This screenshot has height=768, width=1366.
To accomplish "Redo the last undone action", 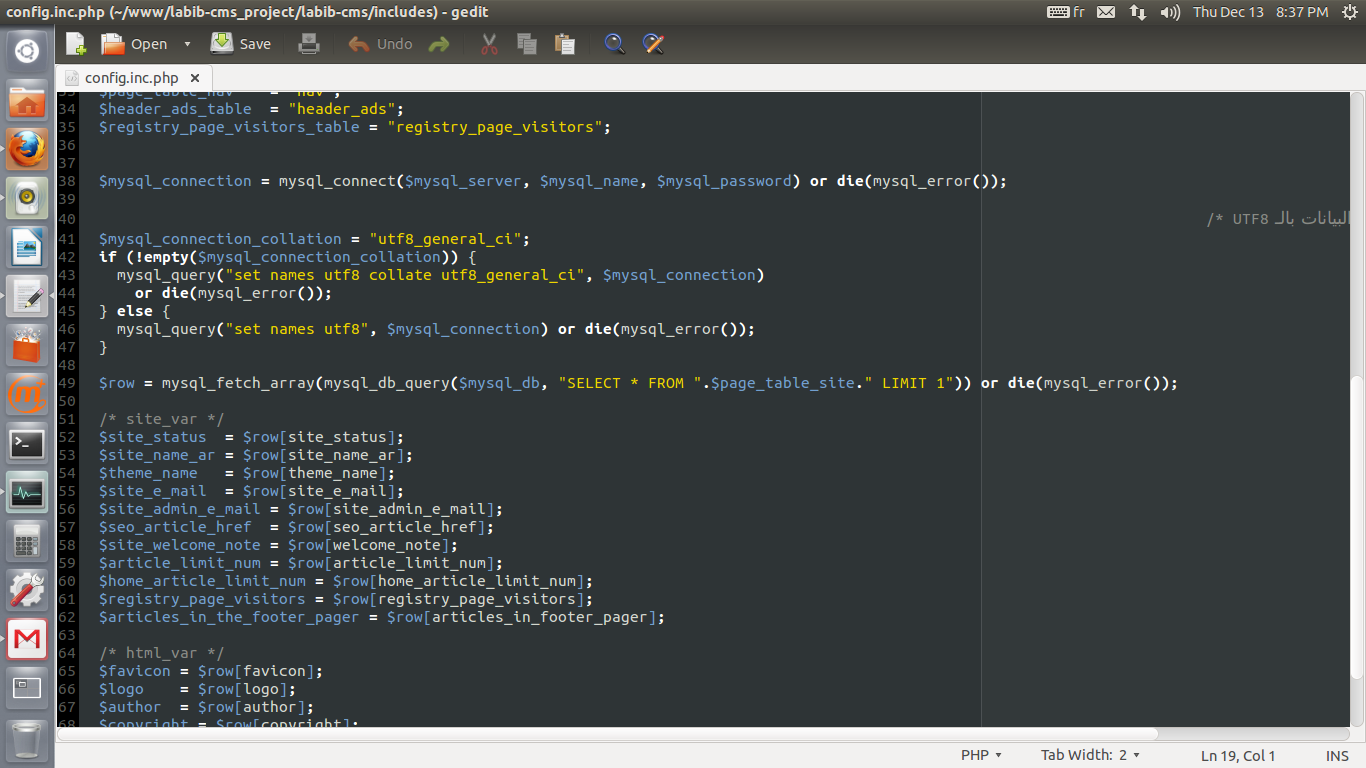I will tap(439, 44).
